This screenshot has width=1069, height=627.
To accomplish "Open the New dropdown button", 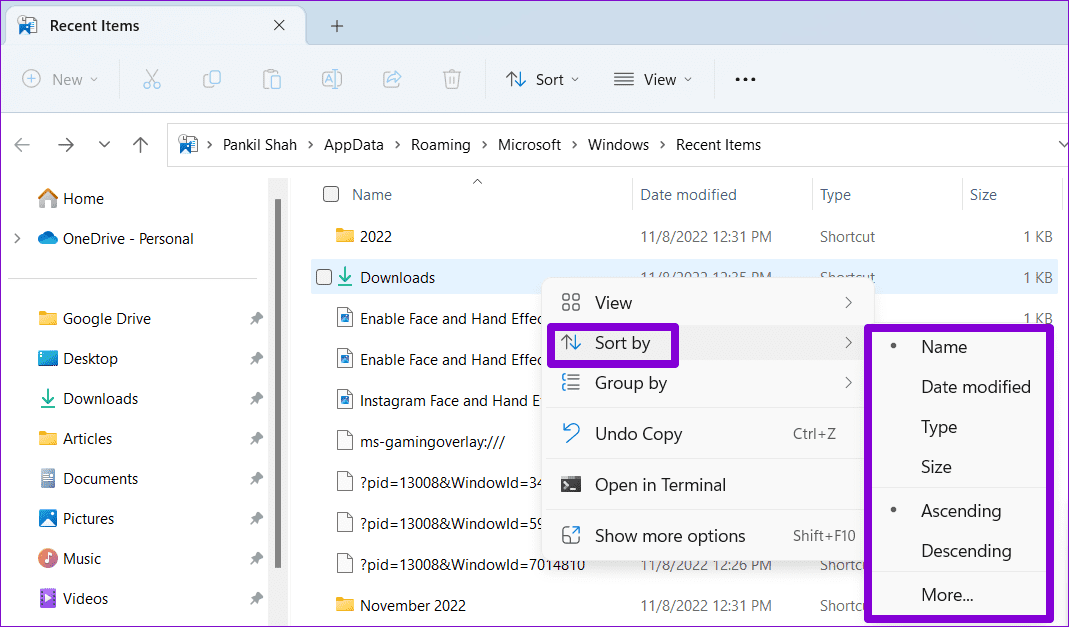I will [x=60, y=80].
